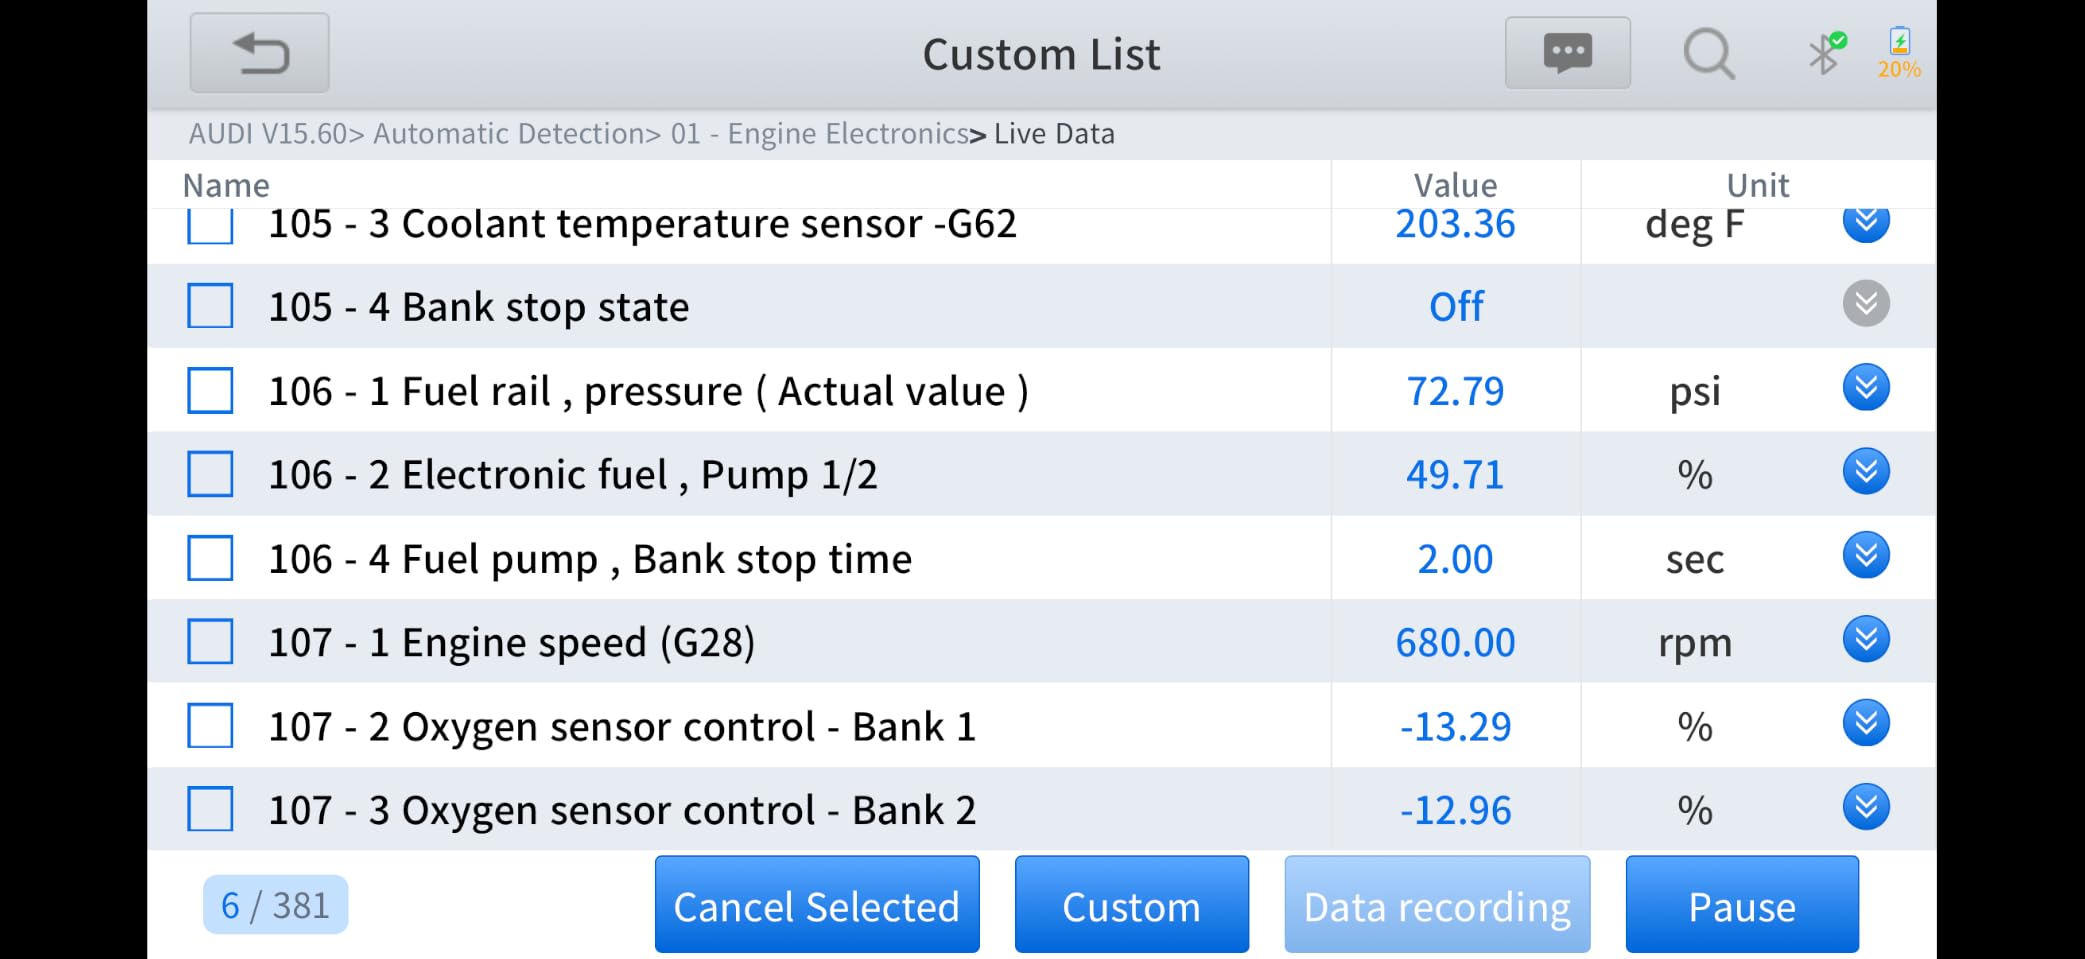2085x959 pixels.
Task: Start Data recording
Action: pos(1437,905)
